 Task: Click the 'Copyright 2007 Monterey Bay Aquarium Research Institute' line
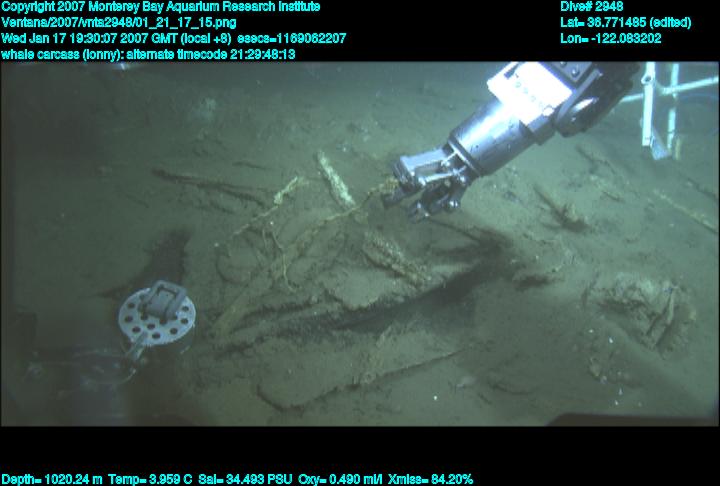pyautogui.click(x=161, y=7)
